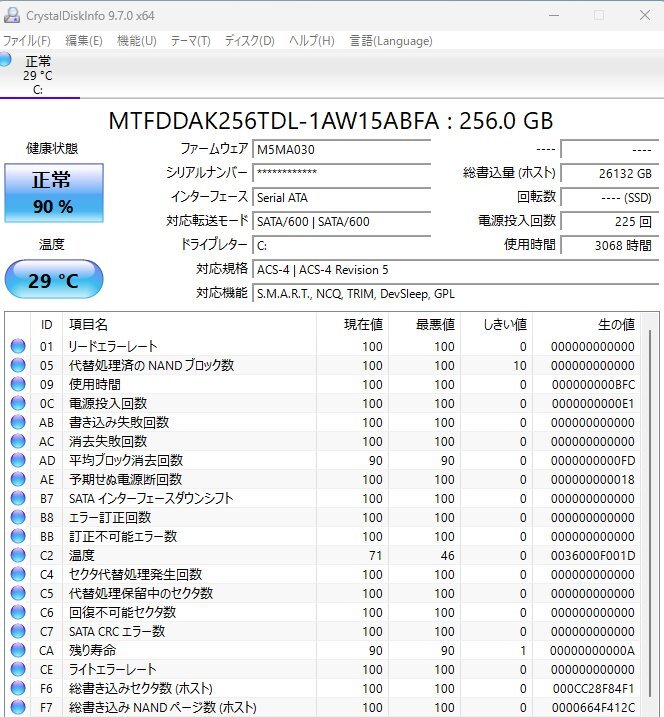The width and height of the screenshot is (664, 717).
Task: Click status orb beside 使用時間 attribute row
Action: pyautogui.click(x=18, y=384)
